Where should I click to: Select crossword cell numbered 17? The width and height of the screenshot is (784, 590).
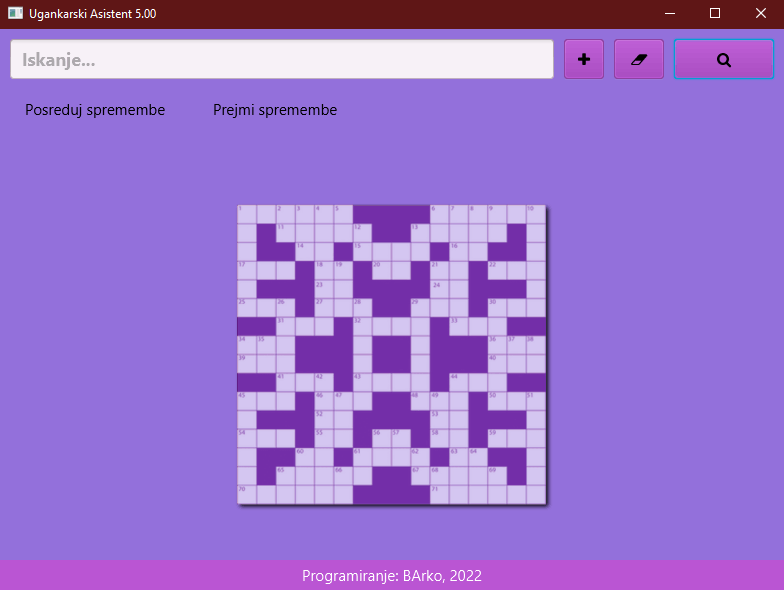click(247, 270)
